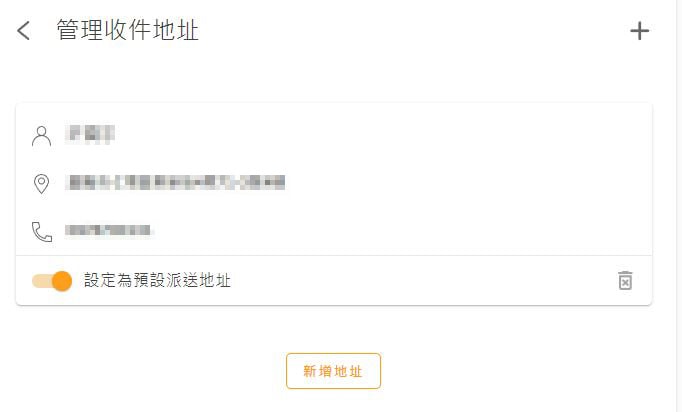Click empty header space between title and plus icon
The image size is (682, 412).
420,31
